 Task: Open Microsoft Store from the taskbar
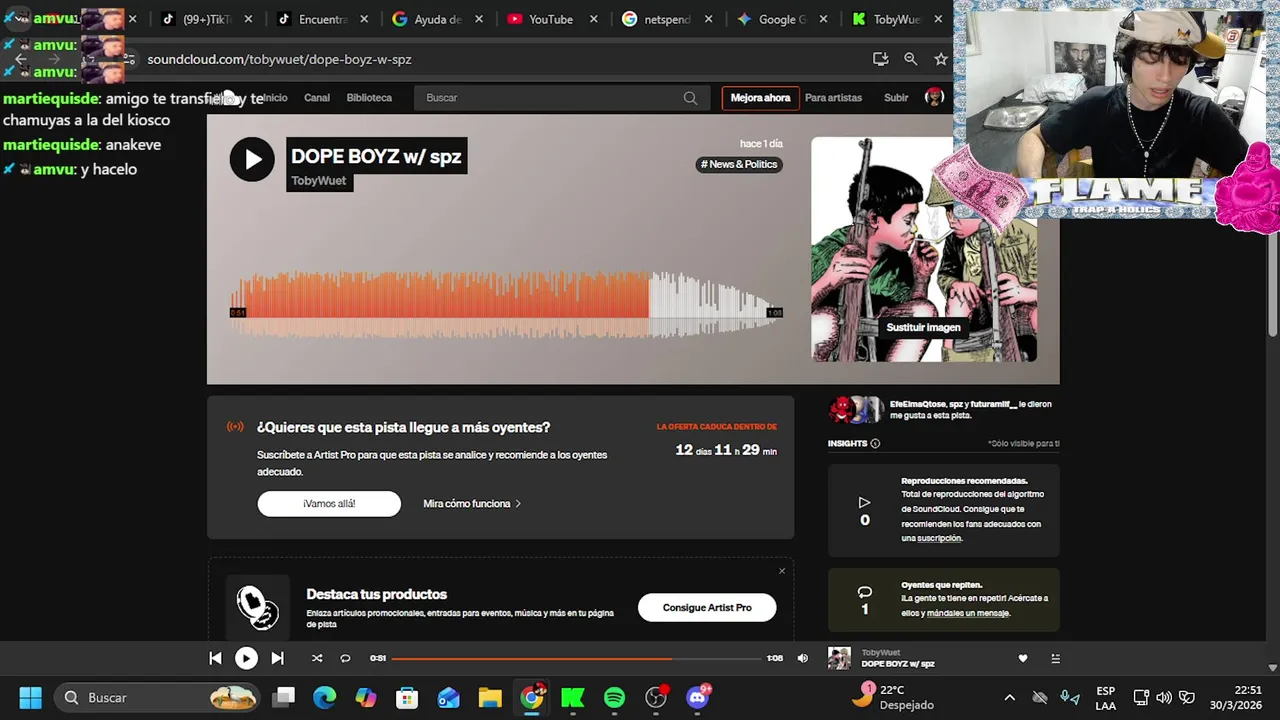tap(407, 697)
